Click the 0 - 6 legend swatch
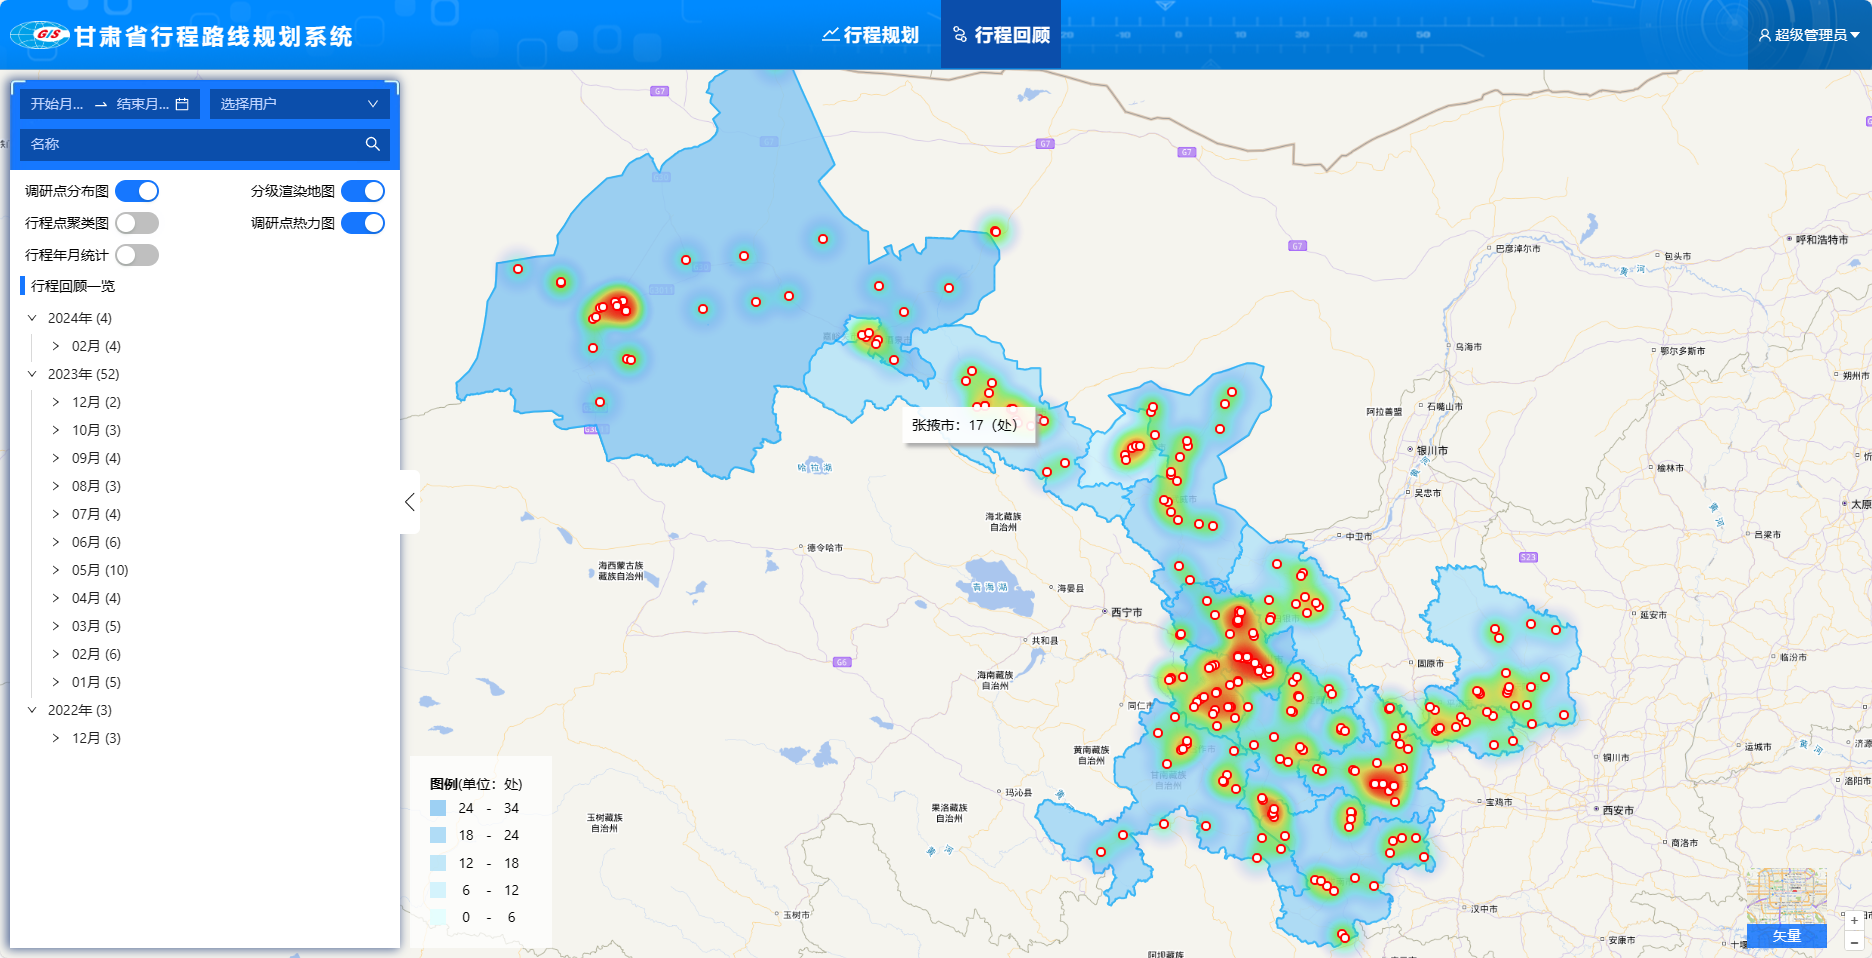1872x958 pixels. (x=438, y=917)
